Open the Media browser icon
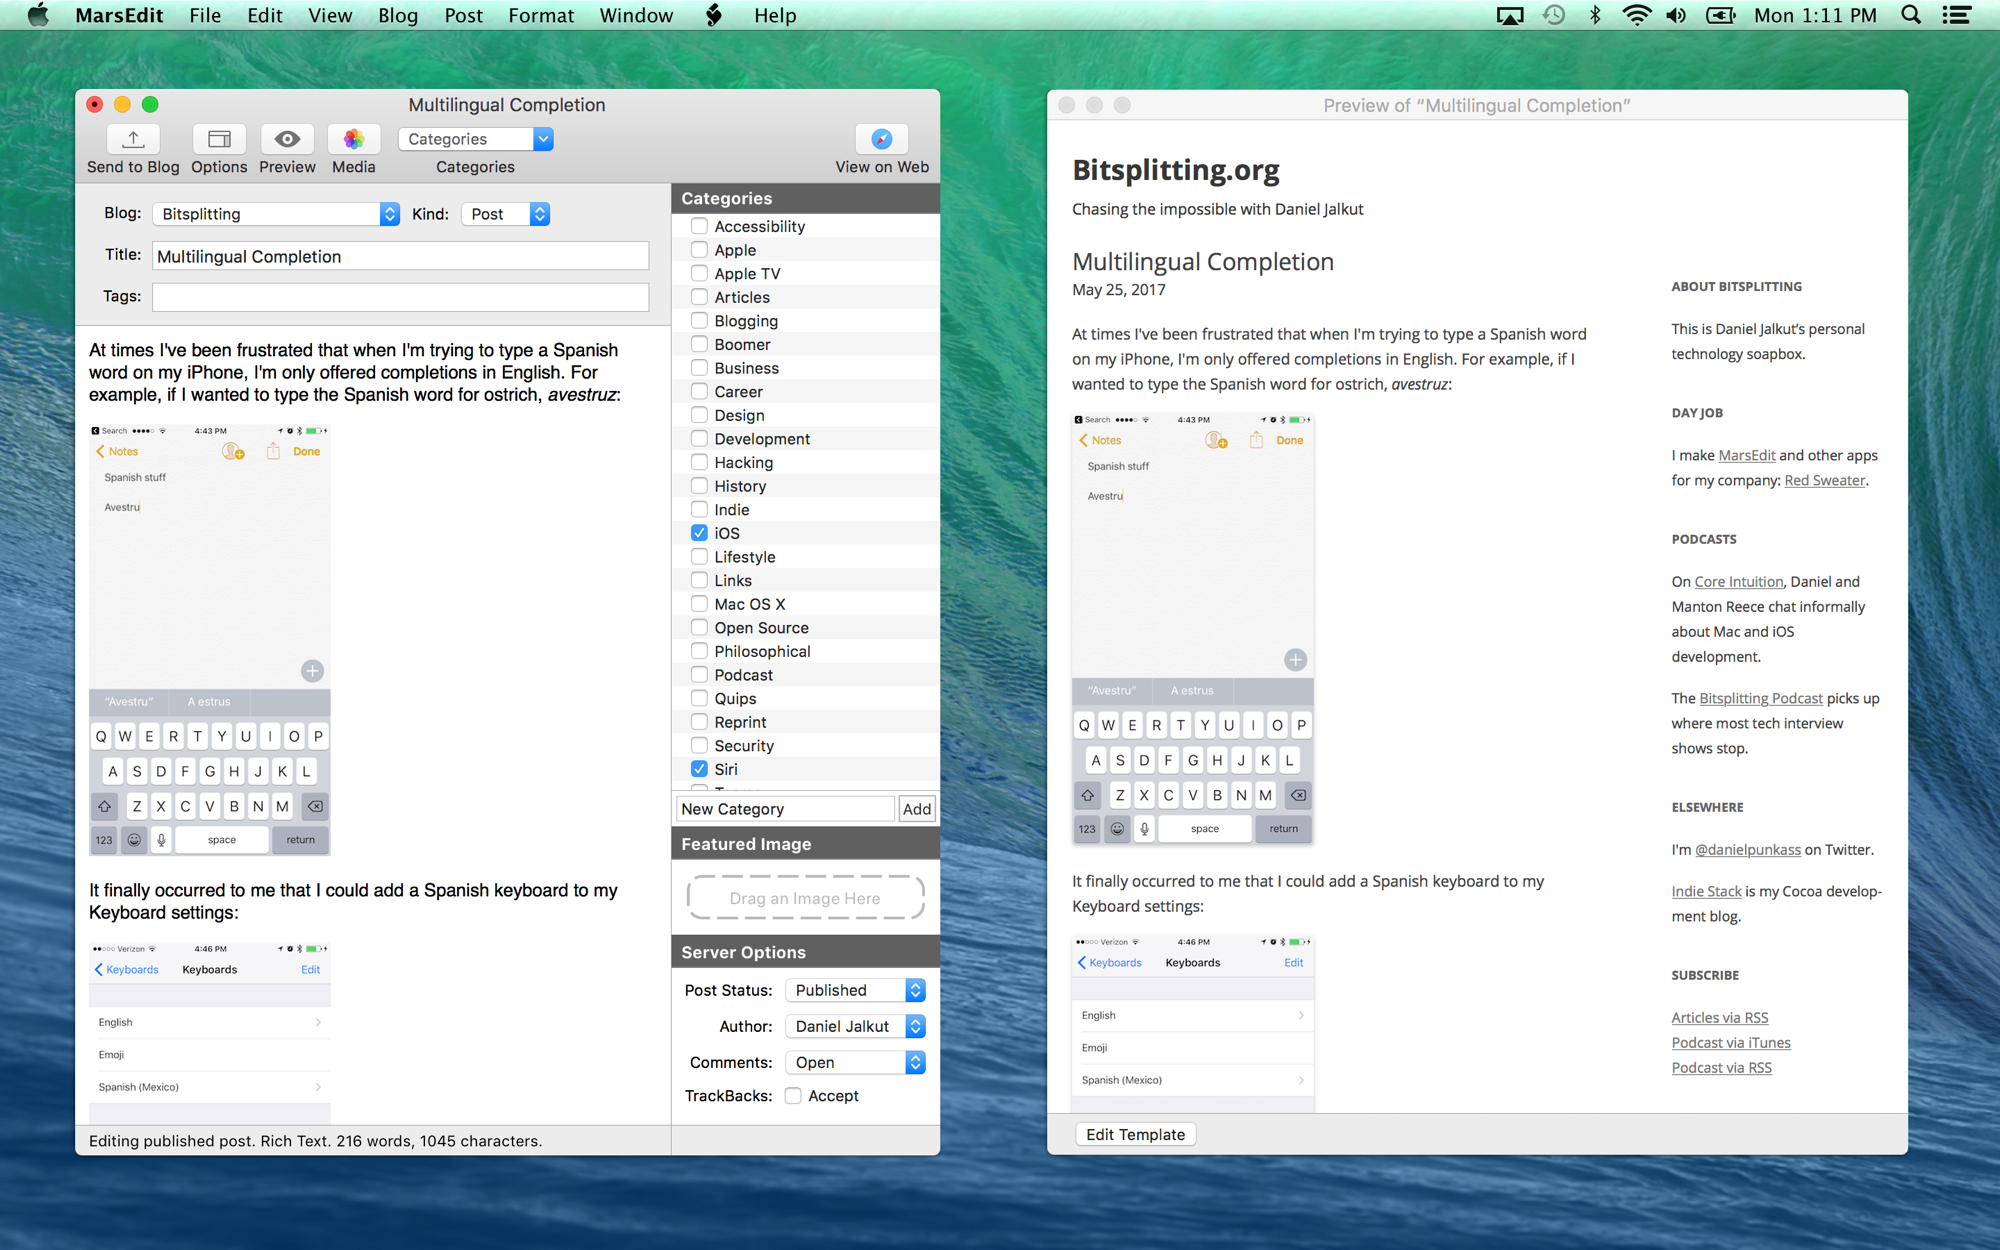Image resolution: width=2000 pixels, height=1250 pixels. [353, 139]
